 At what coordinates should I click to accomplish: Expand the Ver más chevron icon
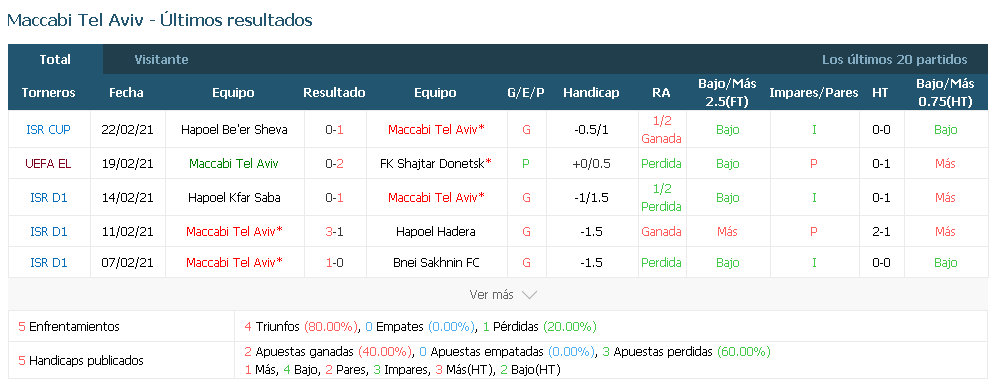point(529,295)
